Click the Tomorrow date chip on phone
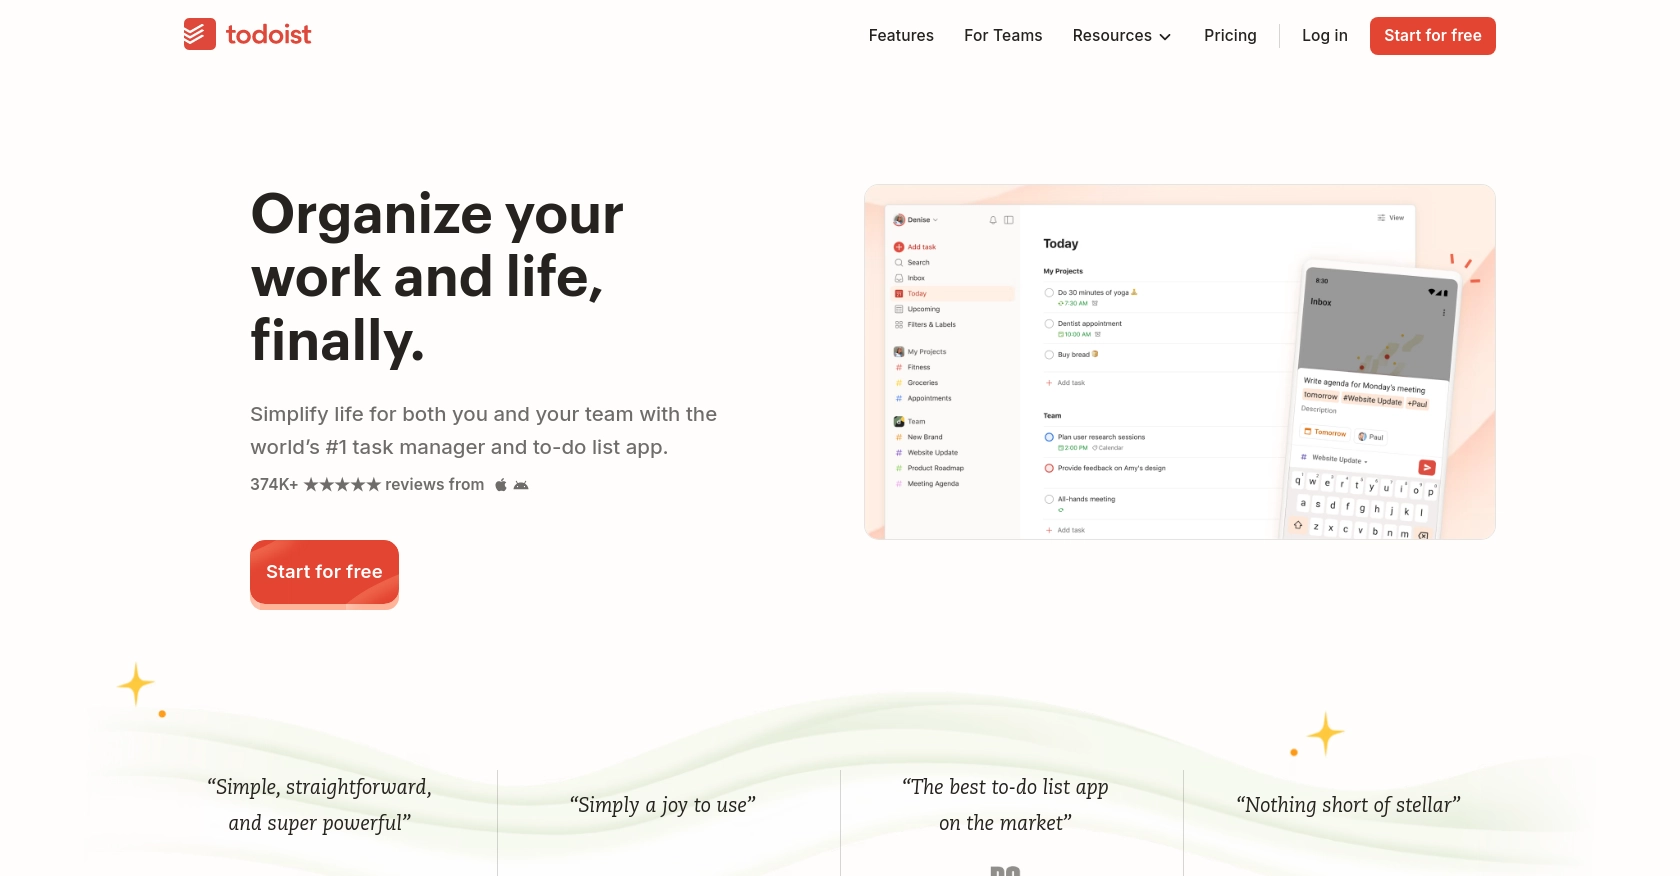The height and width of the screenshot is (876, 1680). click(1325, 432)
